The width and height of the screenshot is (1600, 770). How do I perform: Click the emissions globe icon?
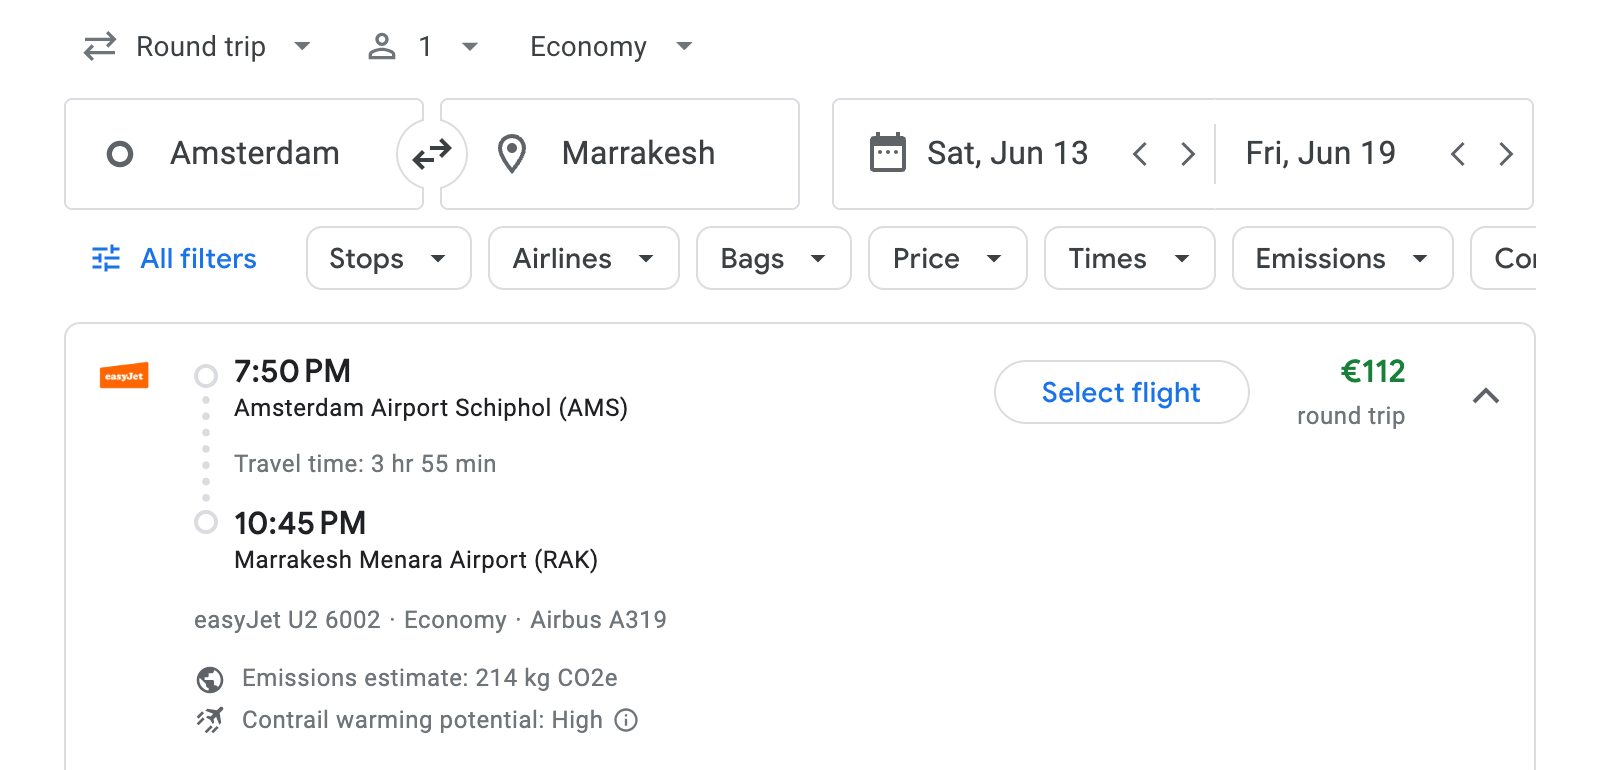[208, 678]
